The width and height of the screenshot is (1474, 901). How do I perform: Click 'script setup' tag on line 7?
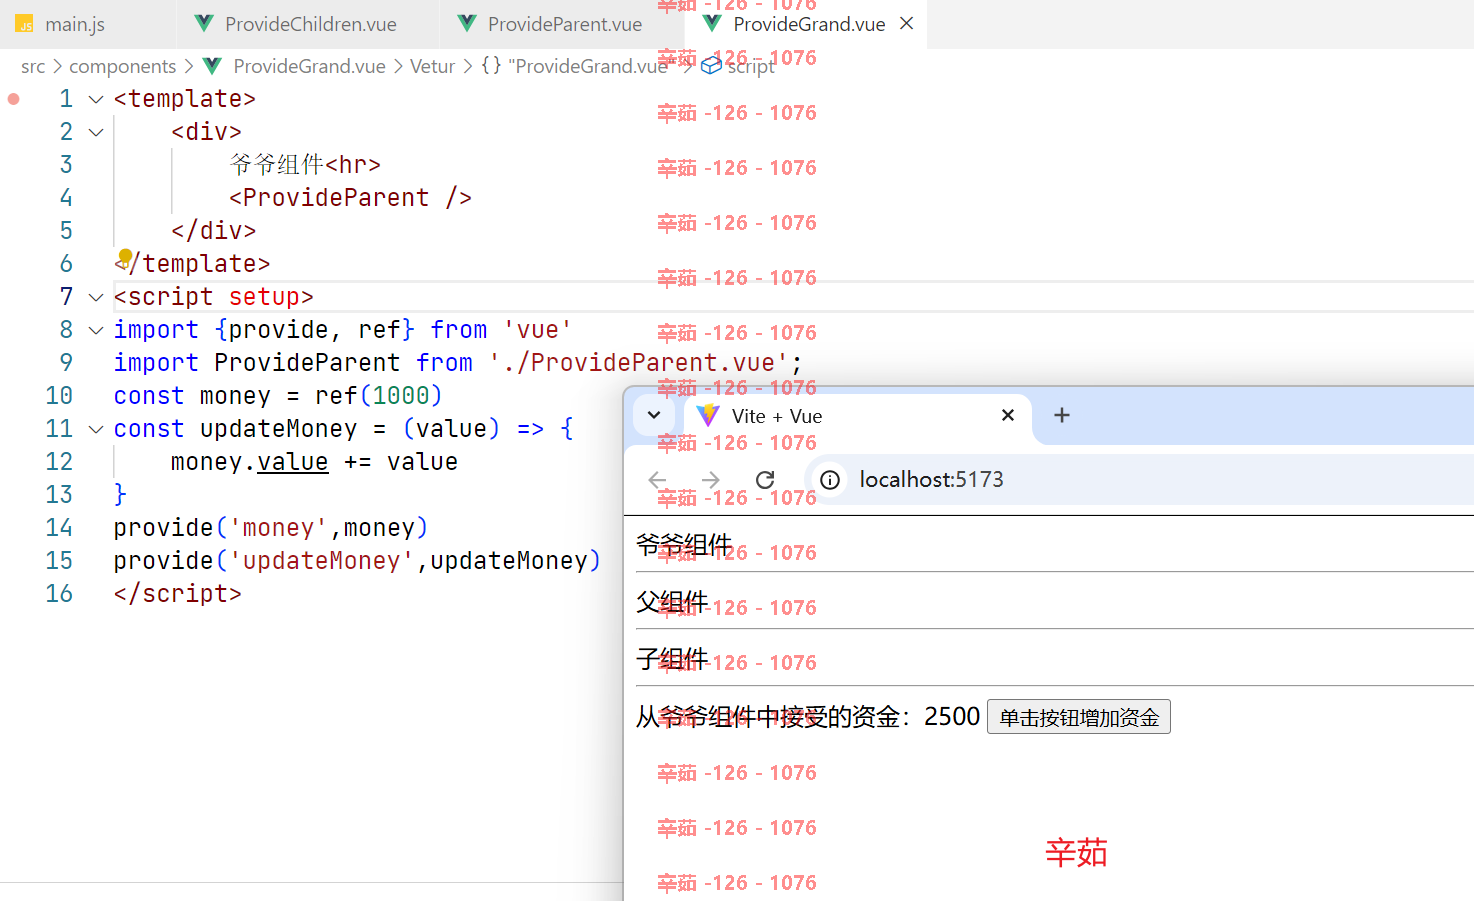click(214, 297)
